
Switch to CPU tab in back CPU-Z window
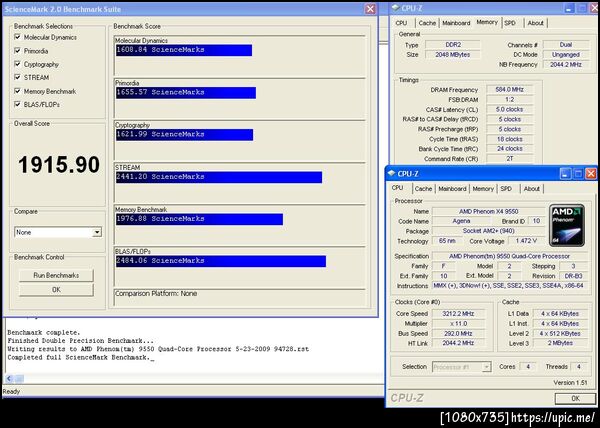401,23
